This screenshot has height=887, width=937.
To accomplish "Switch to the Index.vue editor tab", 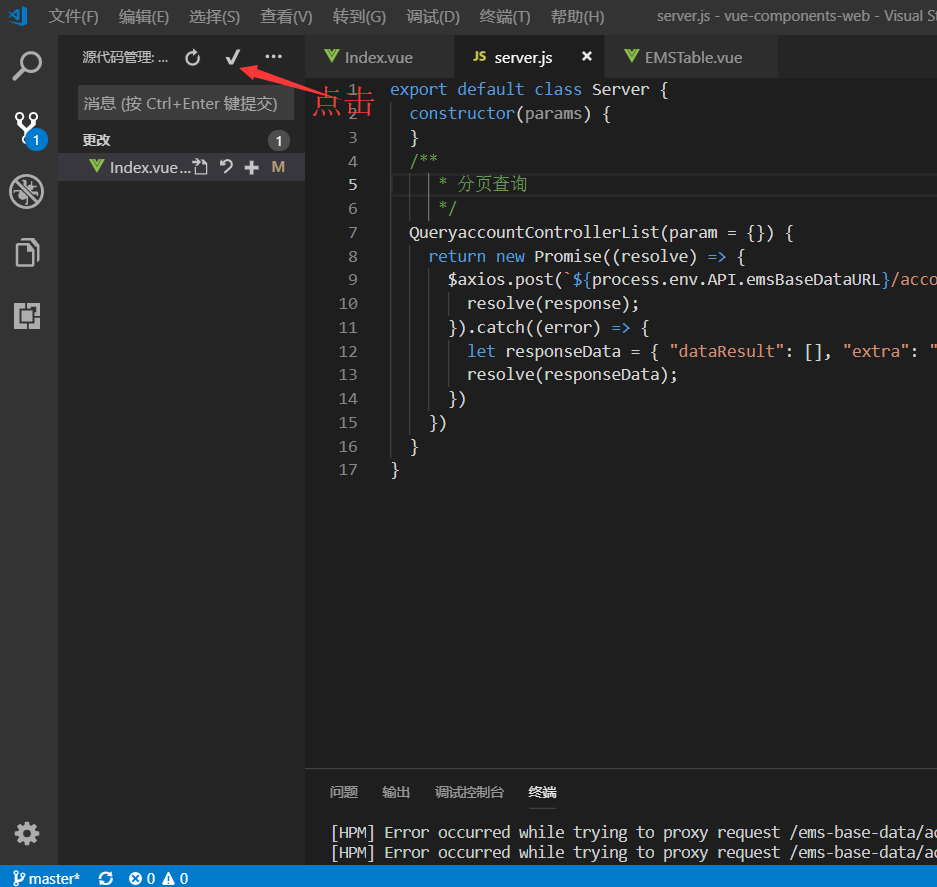I will pos(379,57).
